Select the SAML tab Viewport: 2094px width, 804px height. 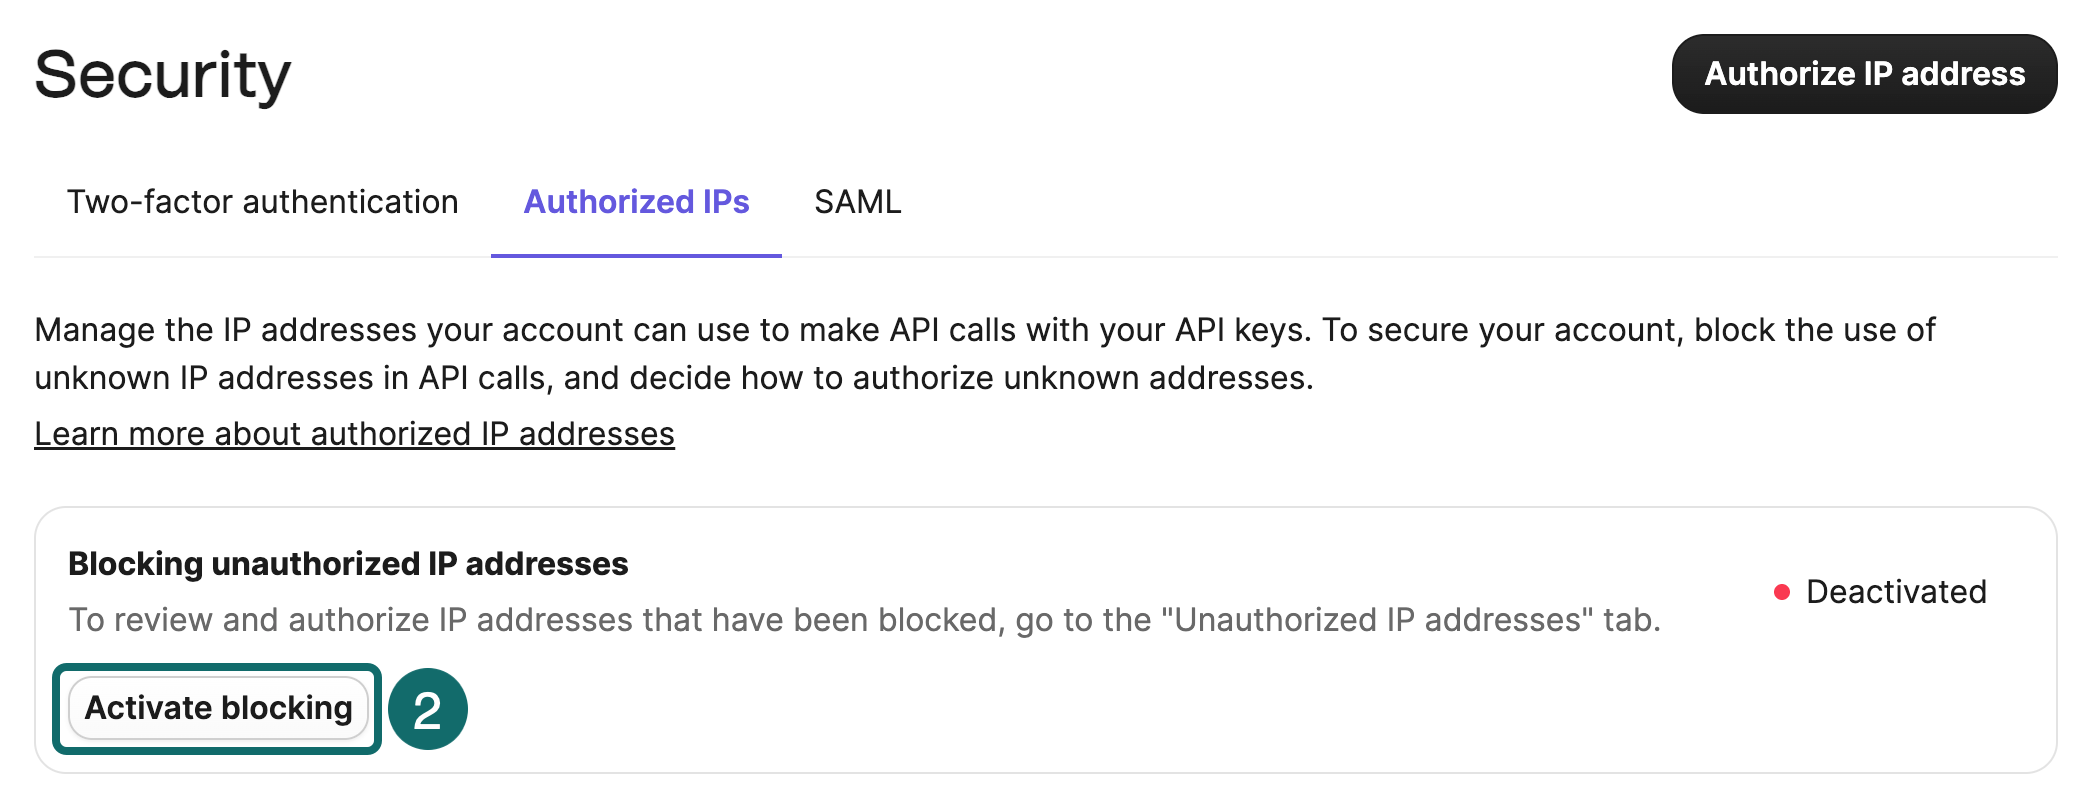858,202
